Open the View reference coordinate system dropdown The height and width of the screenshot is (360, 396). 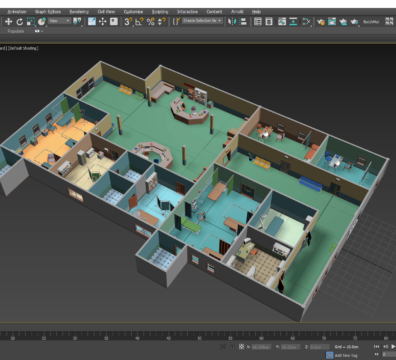(x=59, y=21)
